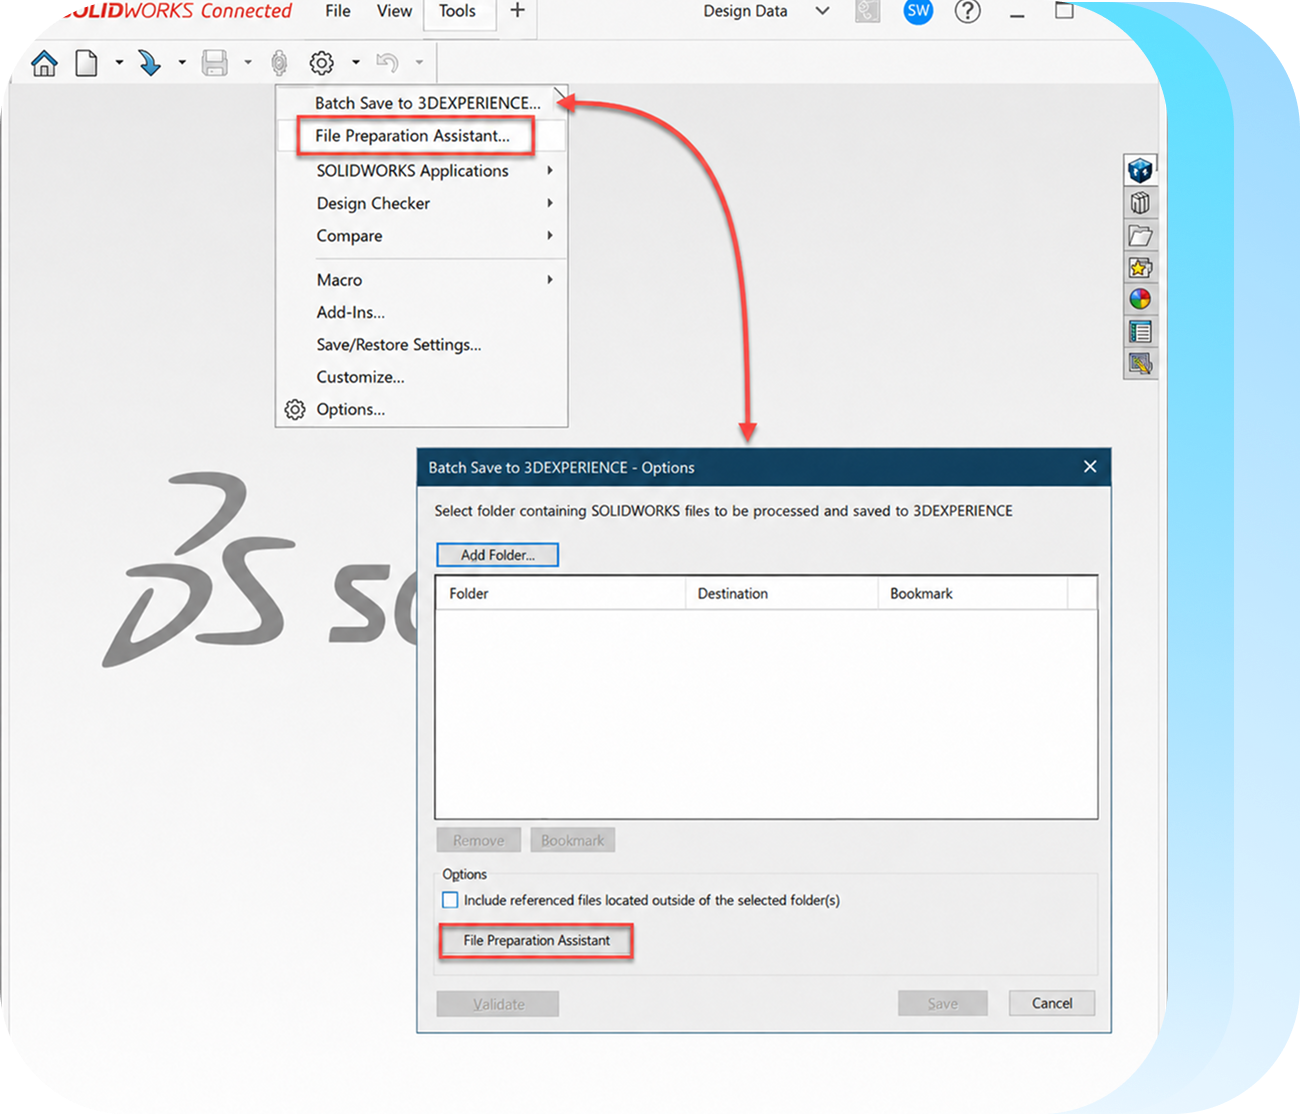1300x1115 pixels.
Task: Click the greyed-out Undo arrow icon
Action: point(387,64)
